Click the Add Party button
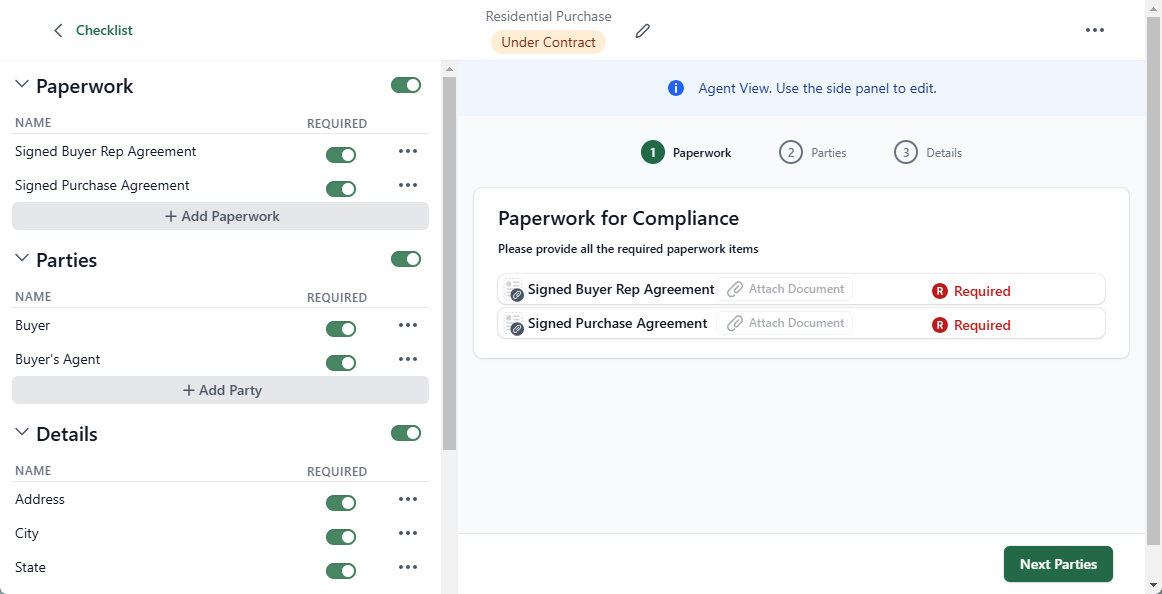 click(220, 390)
